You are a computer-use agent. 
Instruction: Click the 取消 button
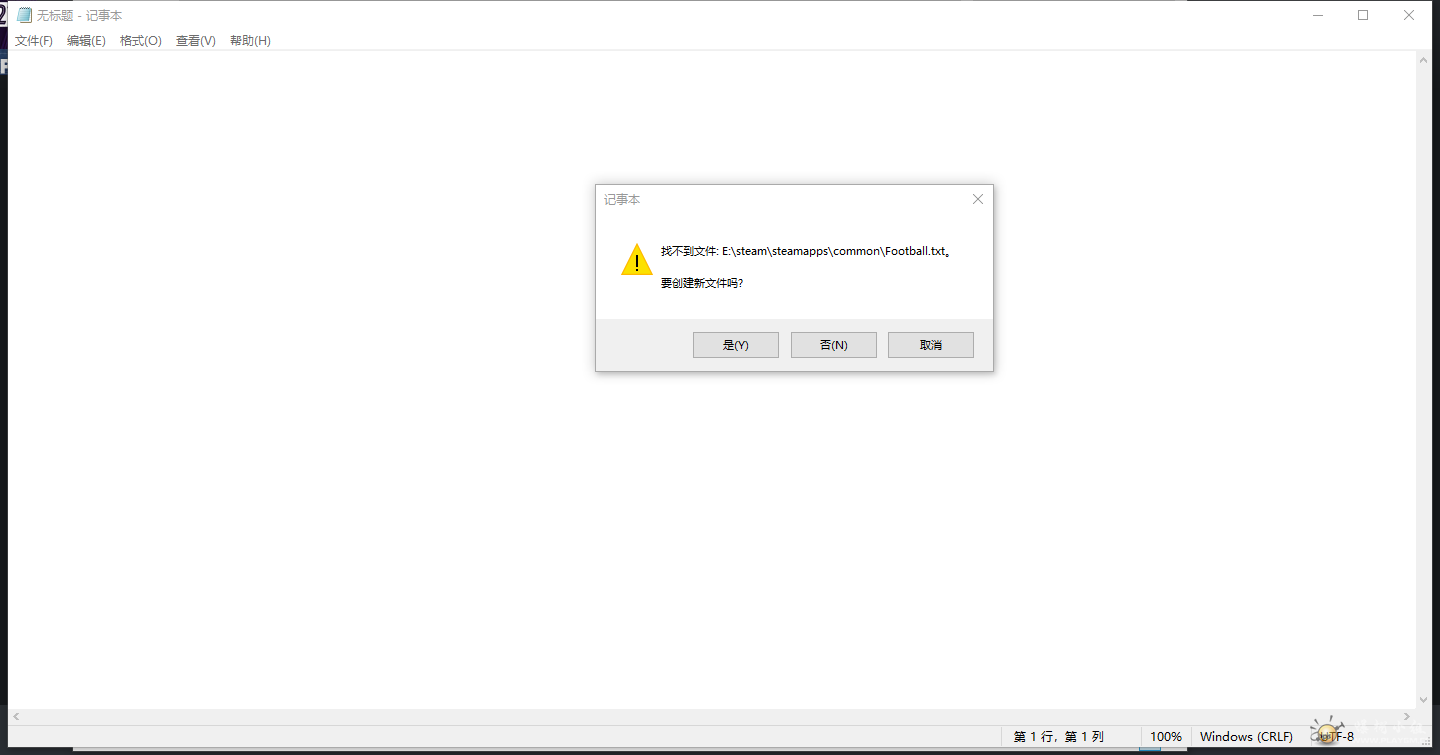931,345
